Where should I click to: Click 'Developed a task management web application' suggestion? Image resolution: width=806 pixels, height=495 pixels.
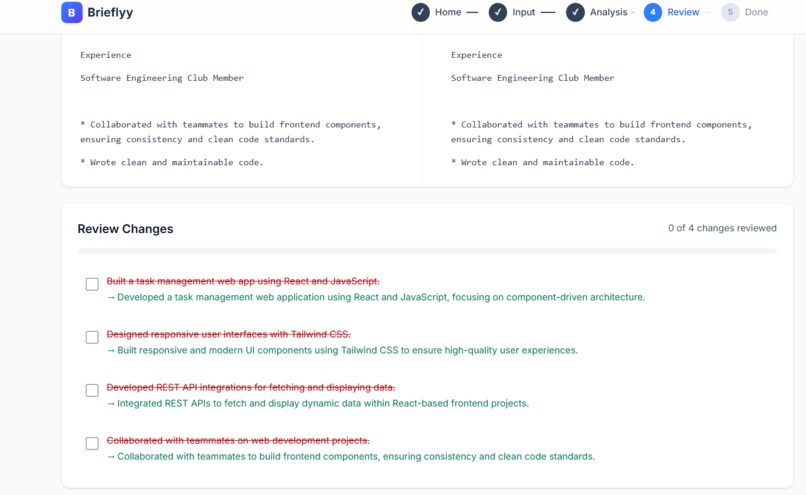point(376,297)
